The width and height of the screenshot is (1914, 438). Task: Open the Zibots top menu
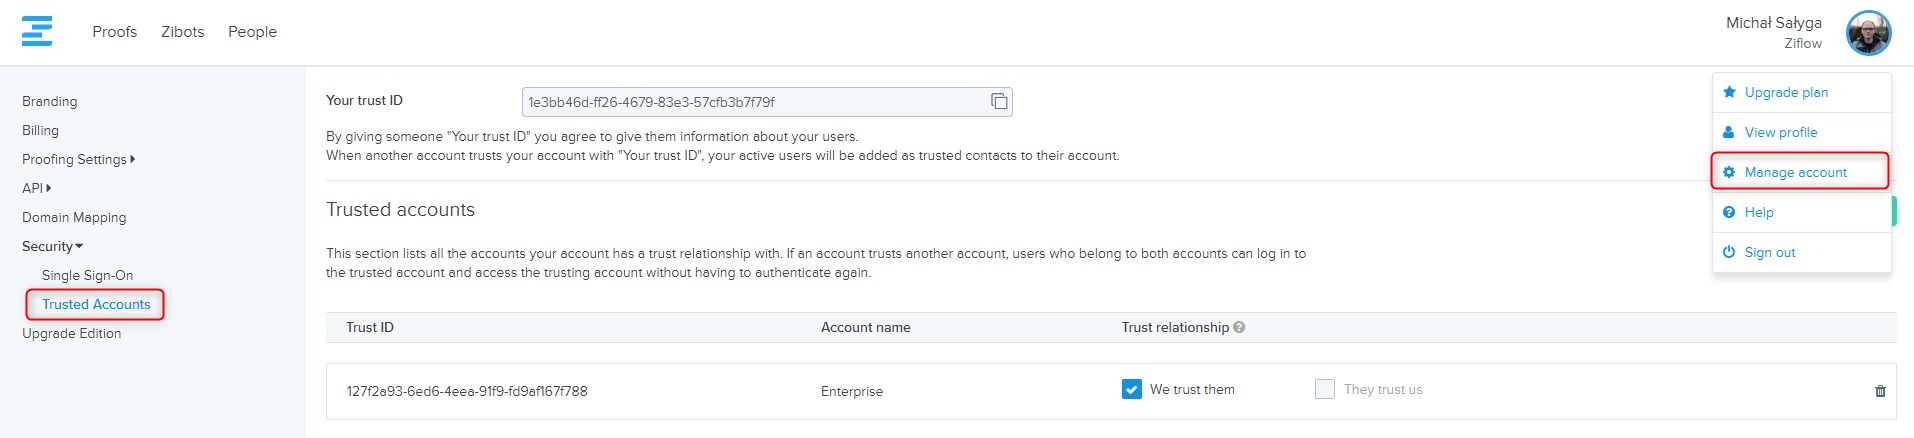pyautogui.click(x=182, y=32)
